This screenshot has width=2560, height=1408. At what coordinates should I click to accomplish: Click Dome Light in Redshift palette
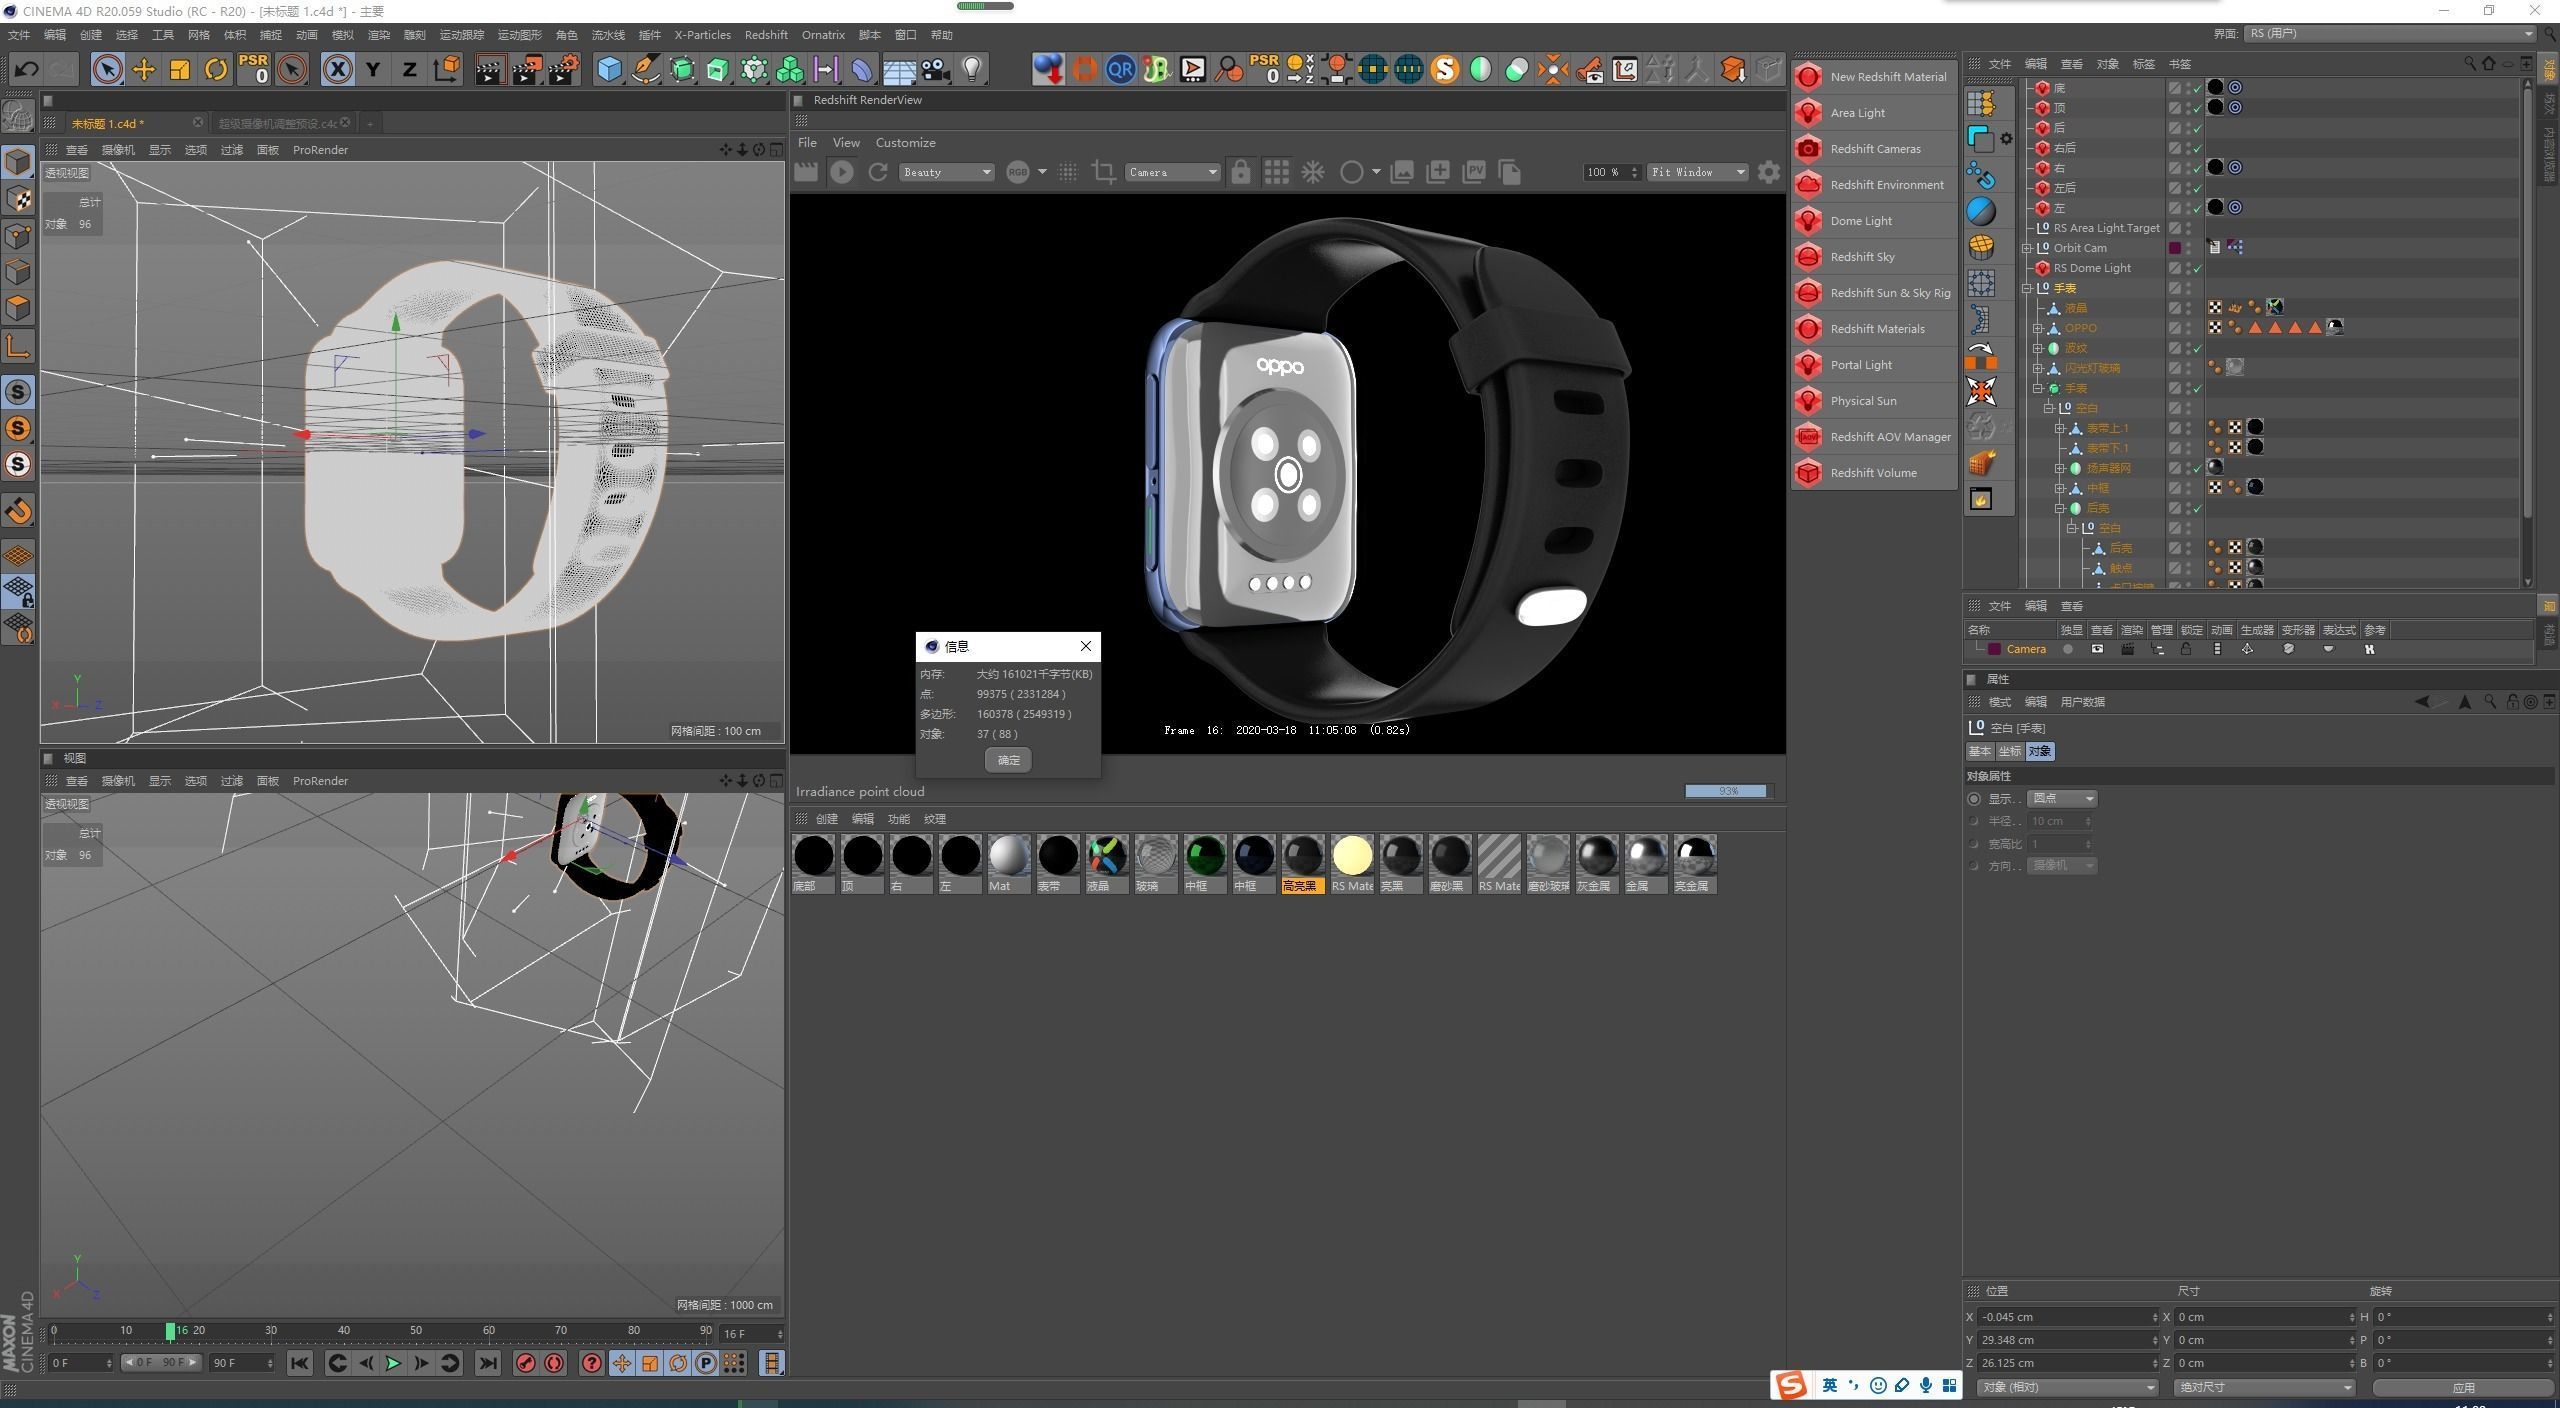(1873, 221)
